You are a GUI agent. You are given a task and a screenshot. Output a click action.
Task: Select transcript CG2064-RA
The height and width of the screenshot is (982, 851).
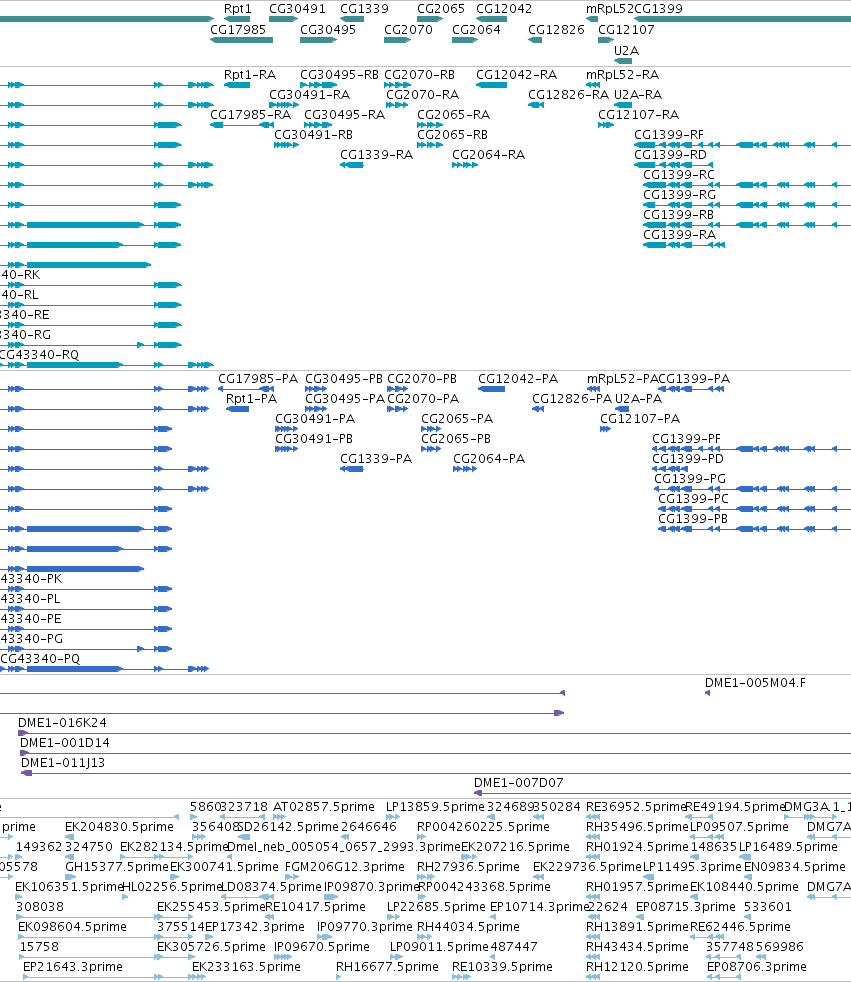[488, 155]
